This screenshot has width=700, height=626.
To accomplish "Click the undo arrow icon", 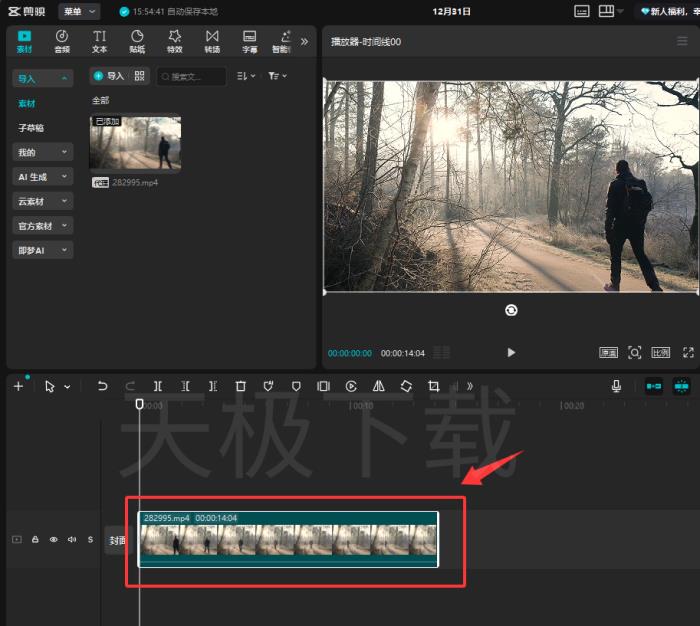I will 102,386.
